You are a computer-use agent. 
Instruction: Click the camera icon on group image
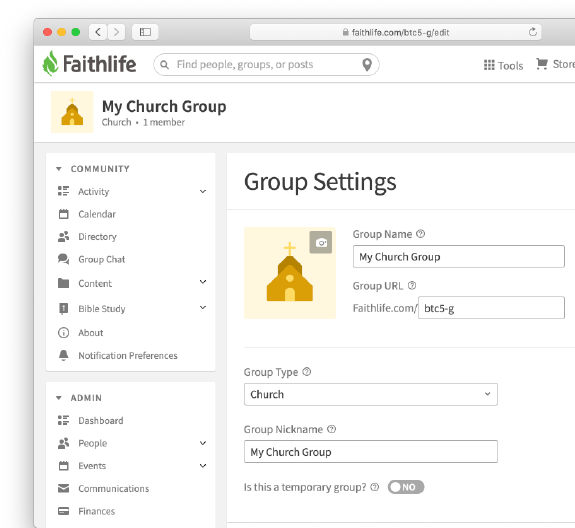point(321,242)
